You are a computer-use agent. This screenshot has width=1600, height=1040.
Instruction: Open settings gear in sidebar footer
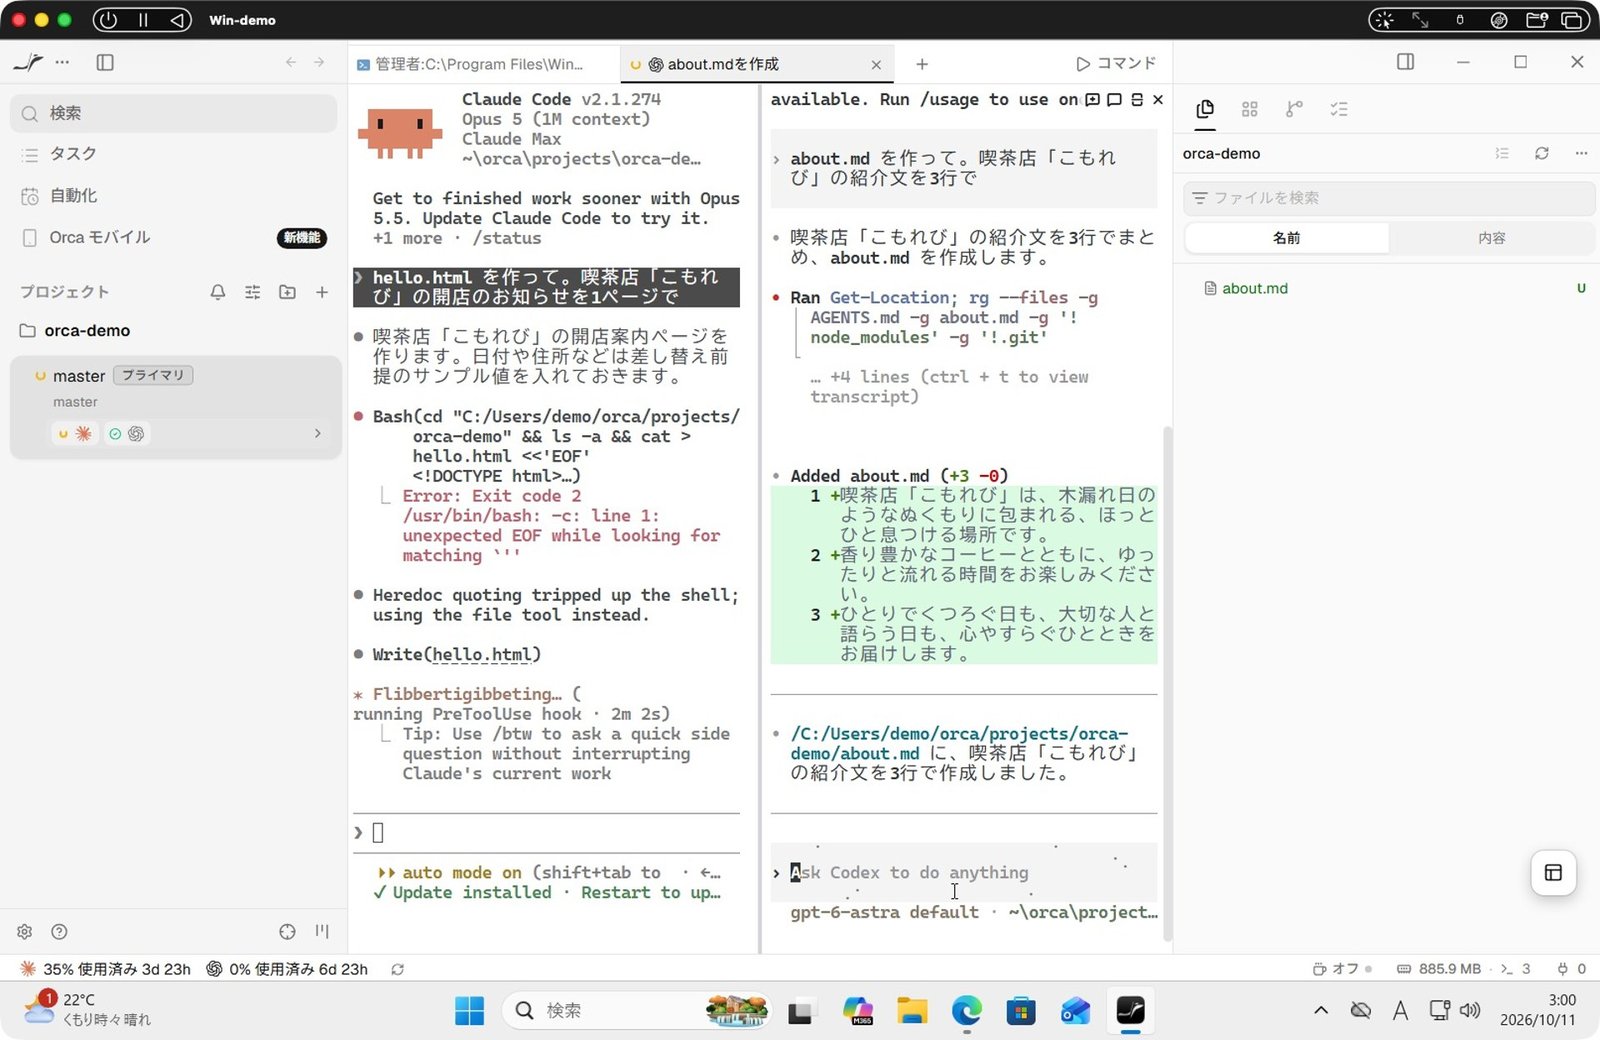[x=25, y=932]
